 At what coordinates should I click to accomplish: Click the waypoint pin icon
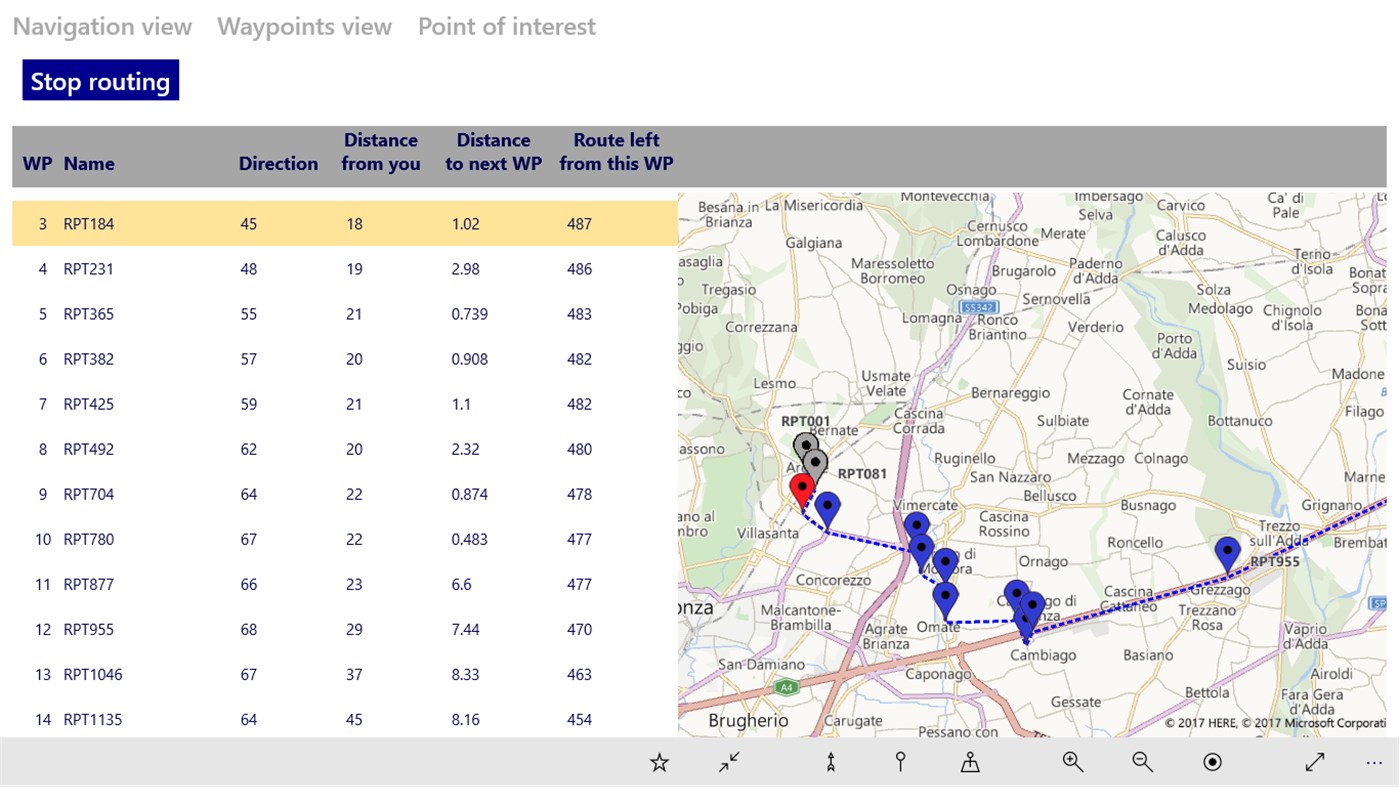pos(899,761)
